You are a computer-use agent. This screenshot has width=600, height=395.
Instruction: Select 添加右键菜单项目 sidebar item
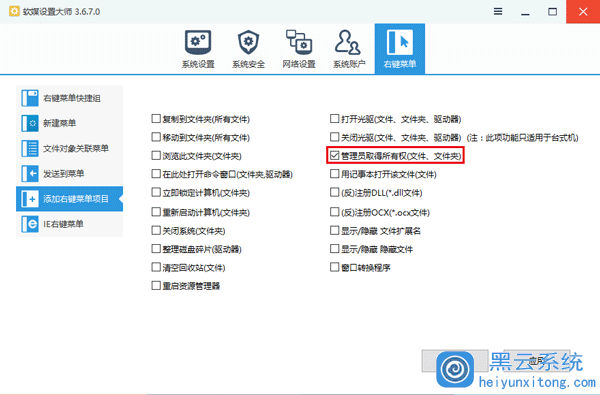click(69, 199)
